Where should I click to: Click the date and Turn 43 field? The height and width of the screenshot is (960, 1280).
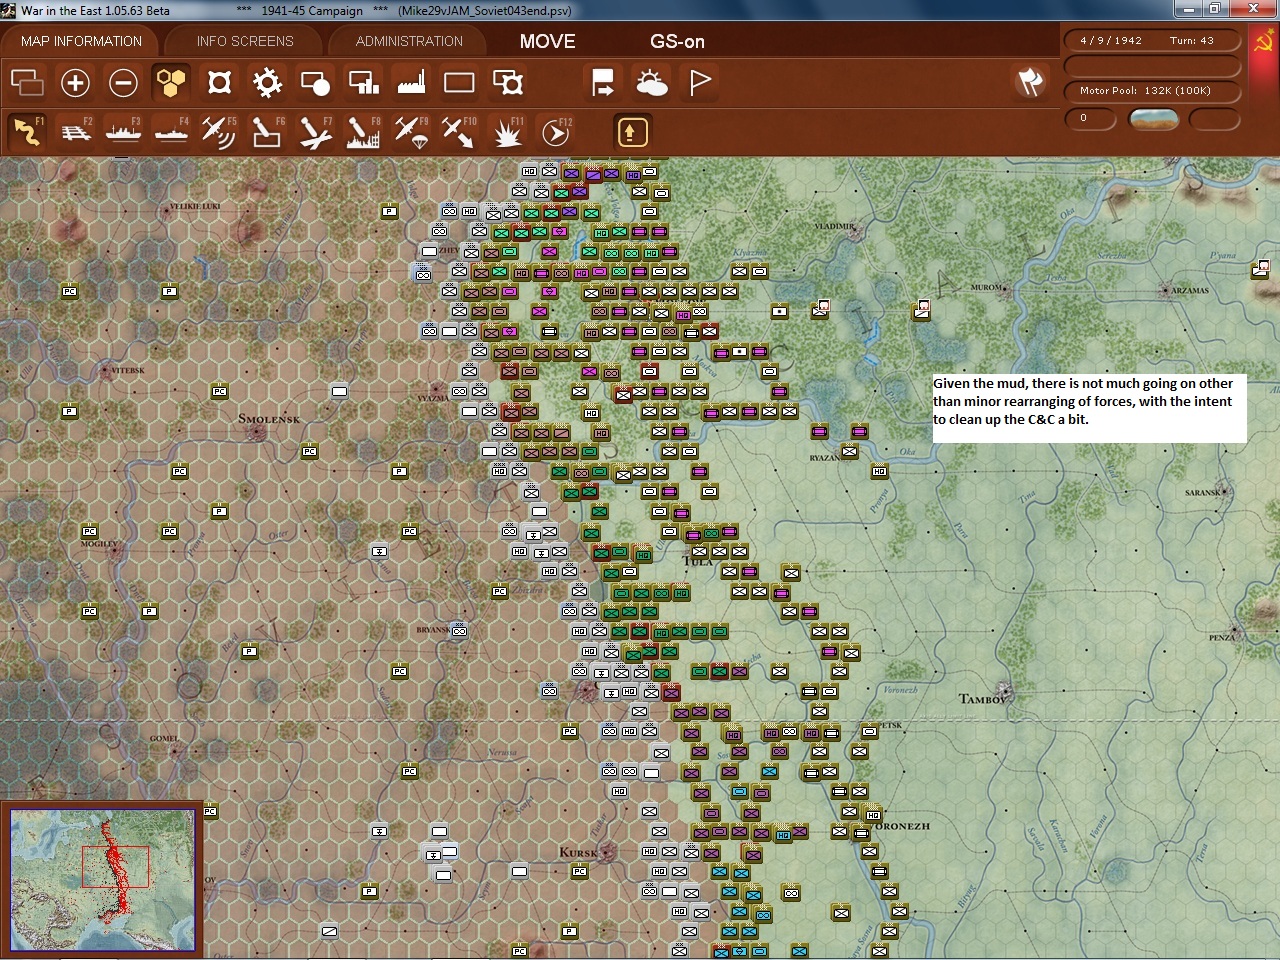tap(1152, 41)
